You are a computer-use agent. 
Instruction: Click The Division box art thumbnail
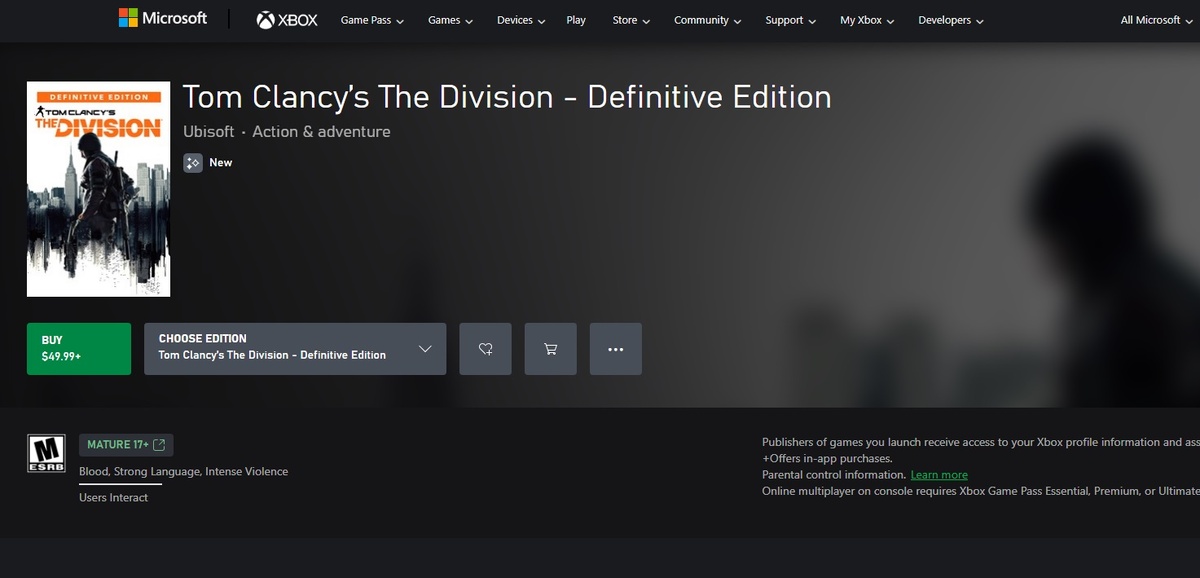pyautogui.click(x=98, y=190)
